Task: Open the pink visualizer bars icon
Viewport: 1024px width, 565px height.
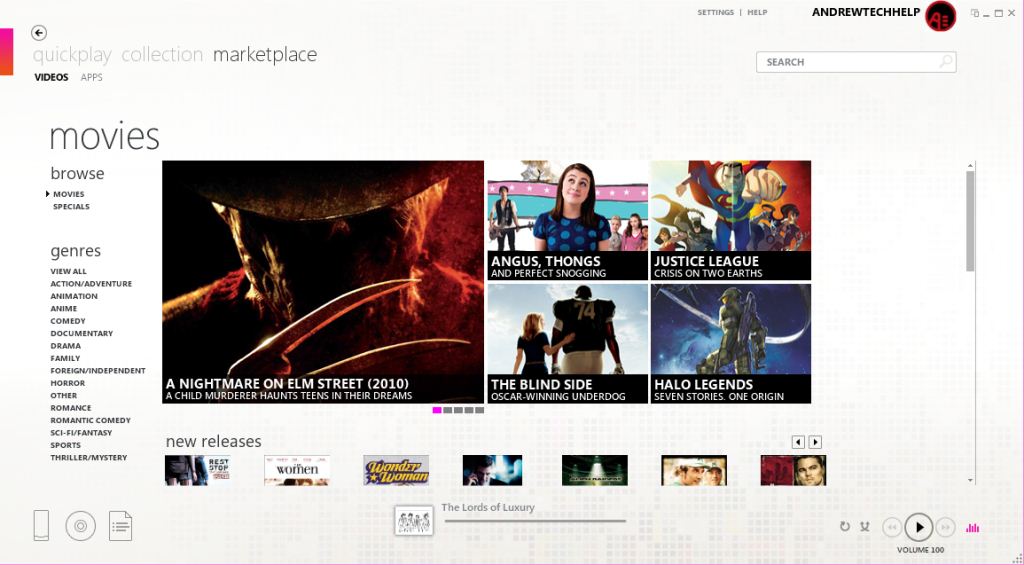Action: click(x=972, y=527)
